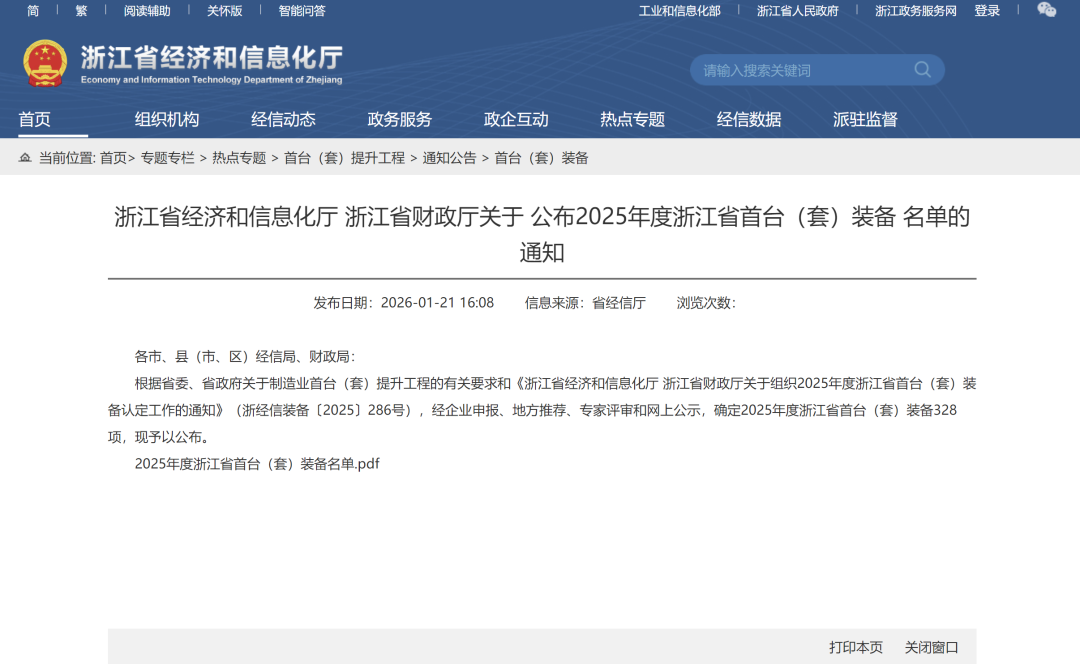Enable 关怀版 care mode
Viewport: 1080px width, 664px height.
224,11
